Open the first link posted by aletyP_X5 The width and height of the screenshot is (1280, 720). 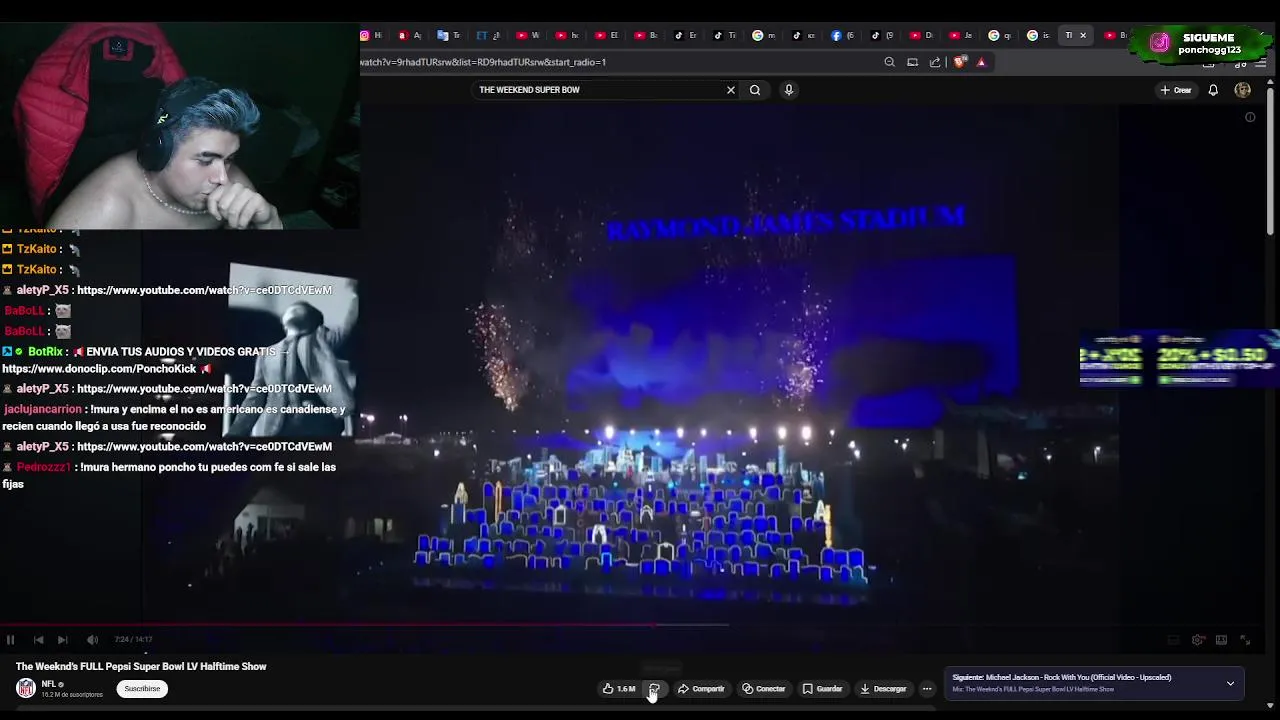pyautogui.click(x=204, y=290)
